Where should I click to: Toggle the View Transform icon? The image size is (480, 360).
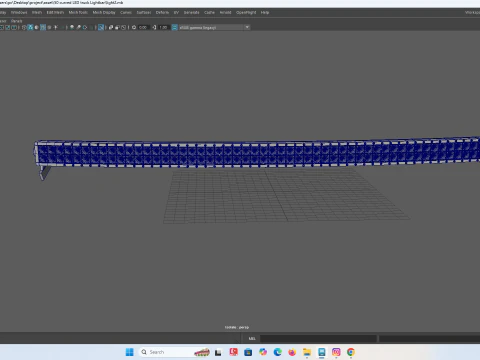(175, 27)
